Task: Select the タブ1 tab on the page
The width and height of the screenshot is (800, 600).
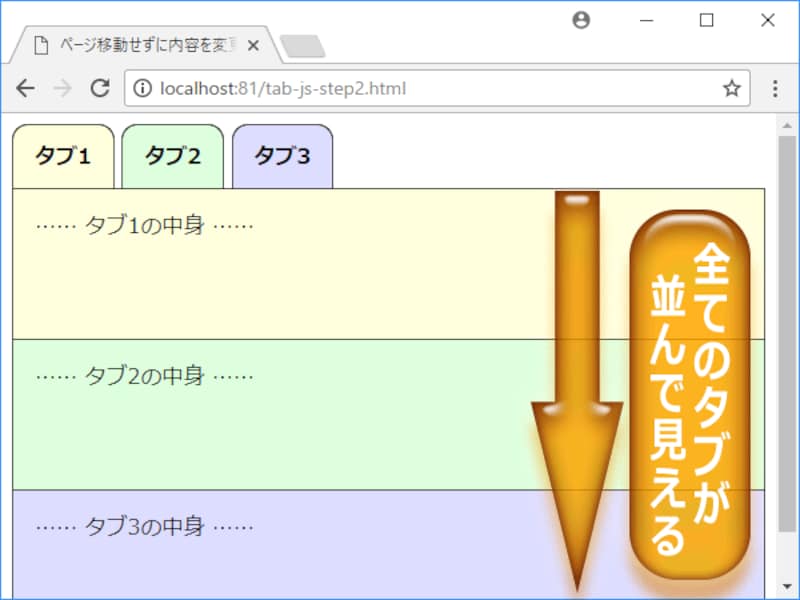Action: click(62, 156)
